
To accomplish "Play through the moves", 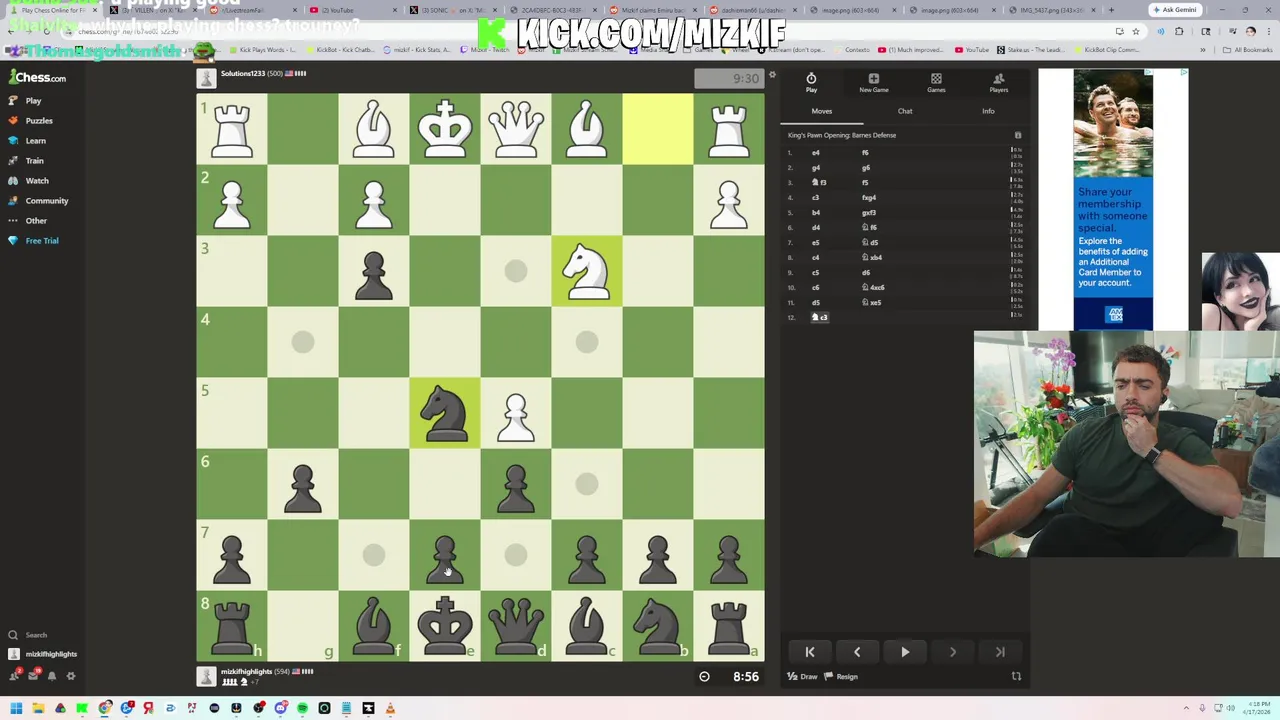I will point(905,652).
